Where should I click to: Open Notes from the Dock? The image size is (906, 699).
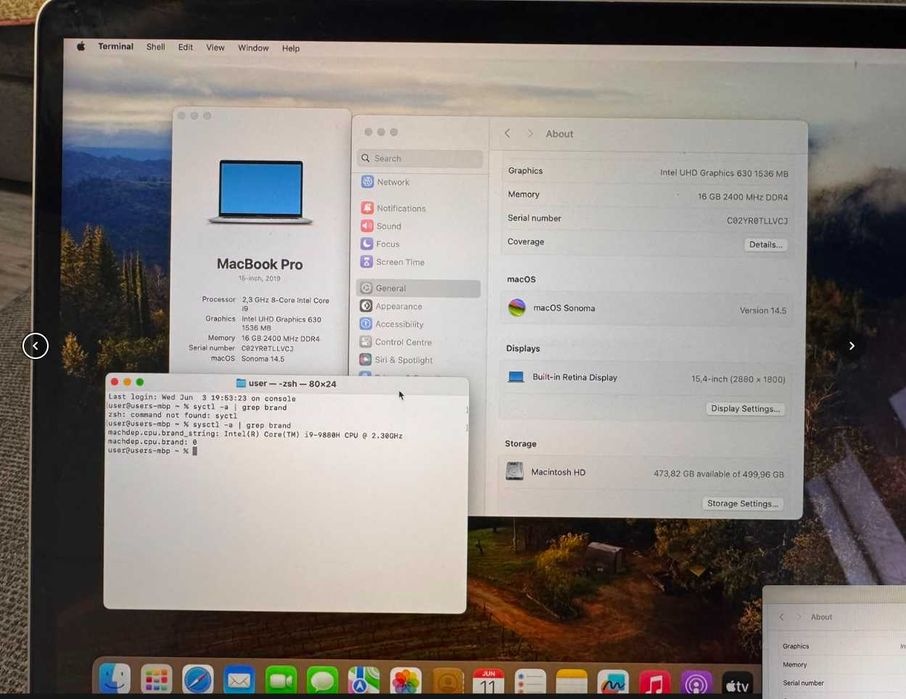[x=571, y=683]
